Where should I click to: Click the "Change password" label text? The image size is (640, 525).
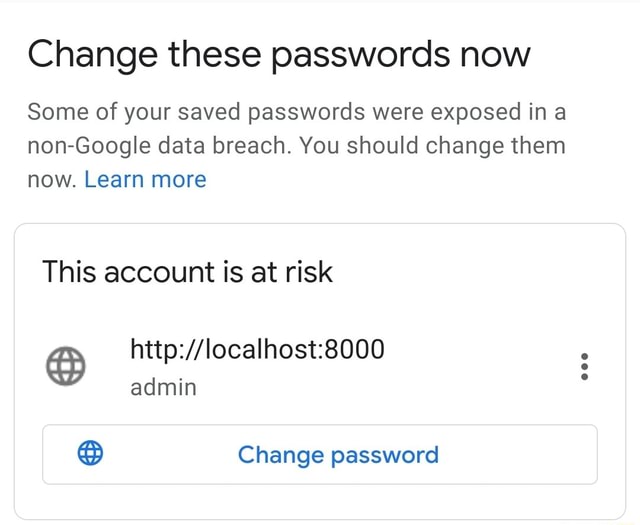tap(338, 455)
